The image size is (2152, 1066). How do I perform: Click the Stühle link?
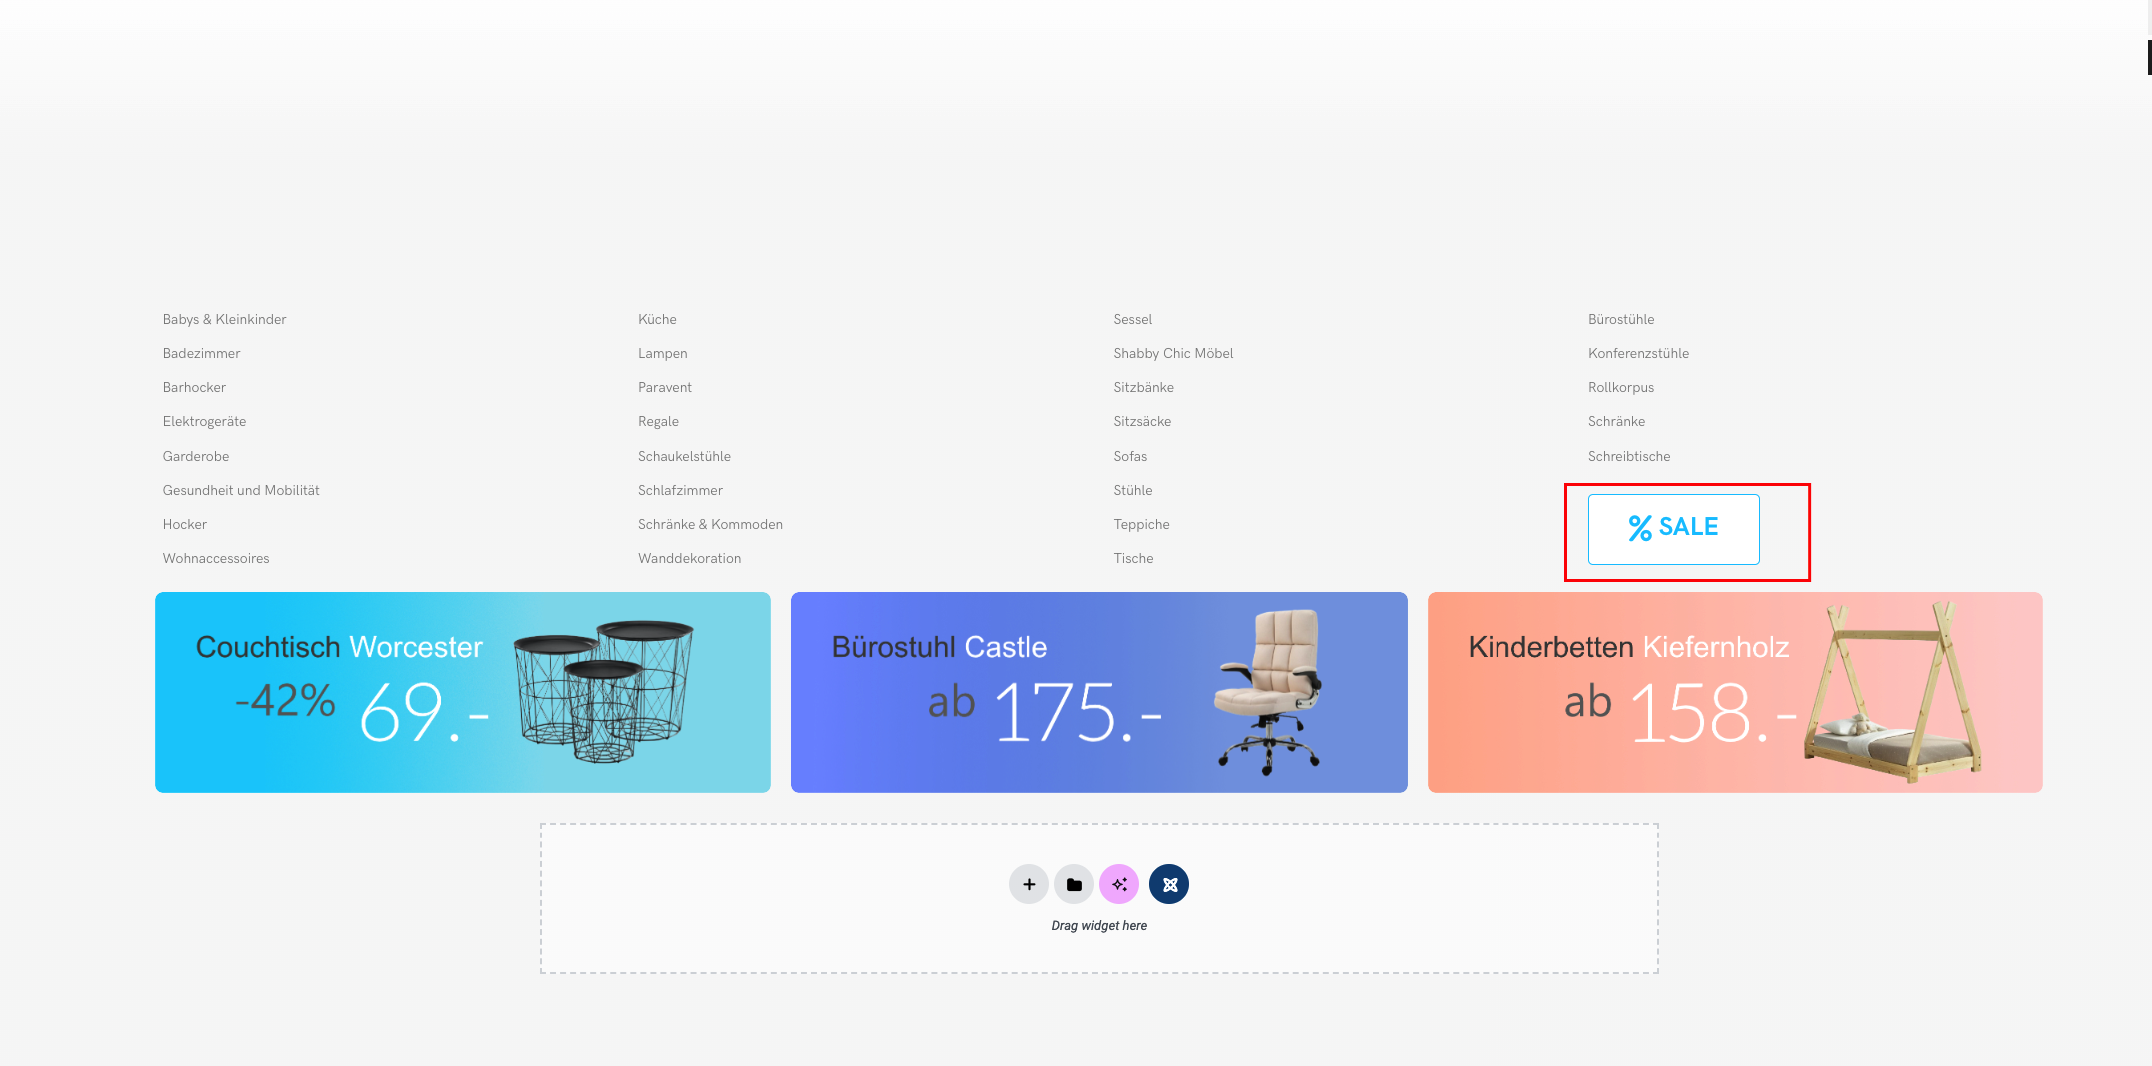pos(1133,490)
